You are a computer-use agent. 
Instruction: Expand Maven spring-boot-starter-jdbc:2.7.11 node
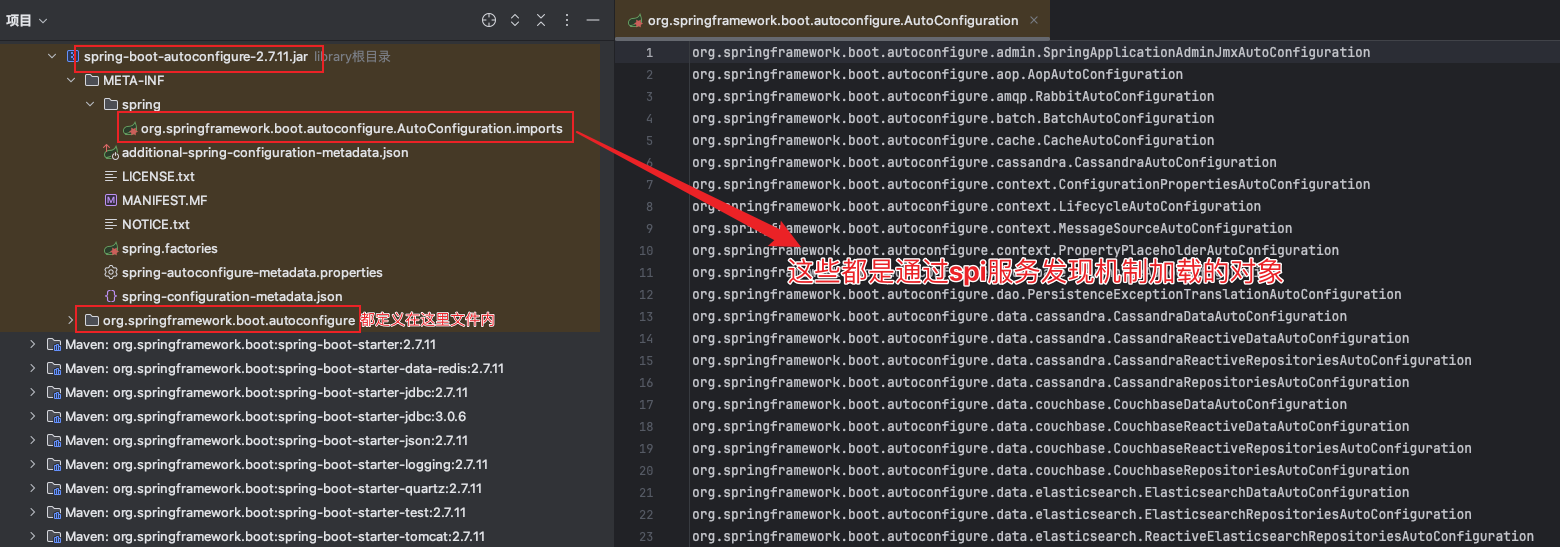click(33, 393)
